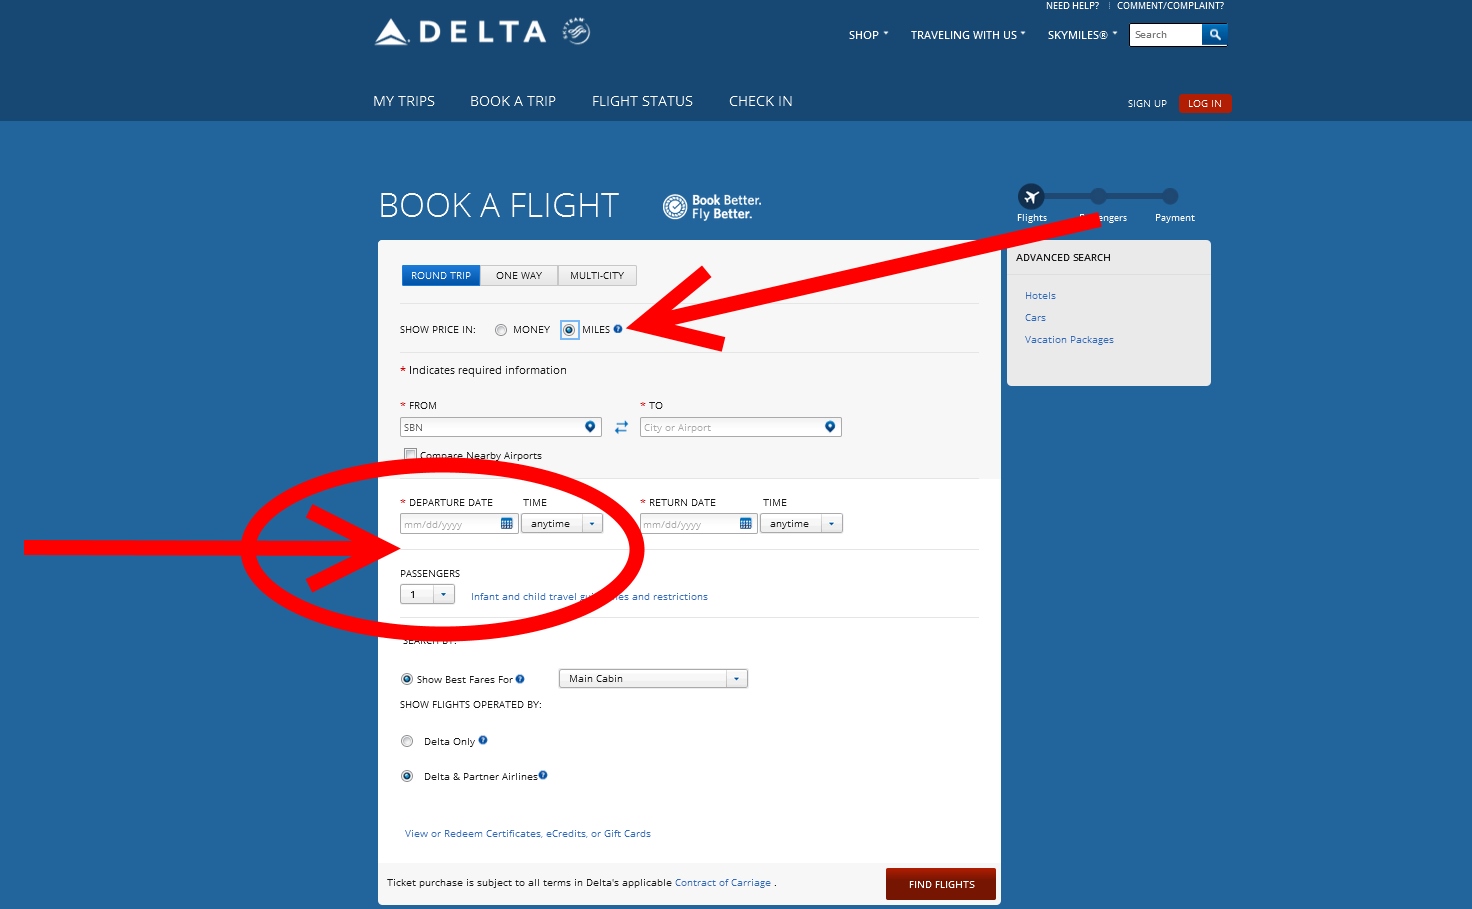Select the MONEY radio button
The height and width of the screenshot is (909, 1472).
pos(500,329)
